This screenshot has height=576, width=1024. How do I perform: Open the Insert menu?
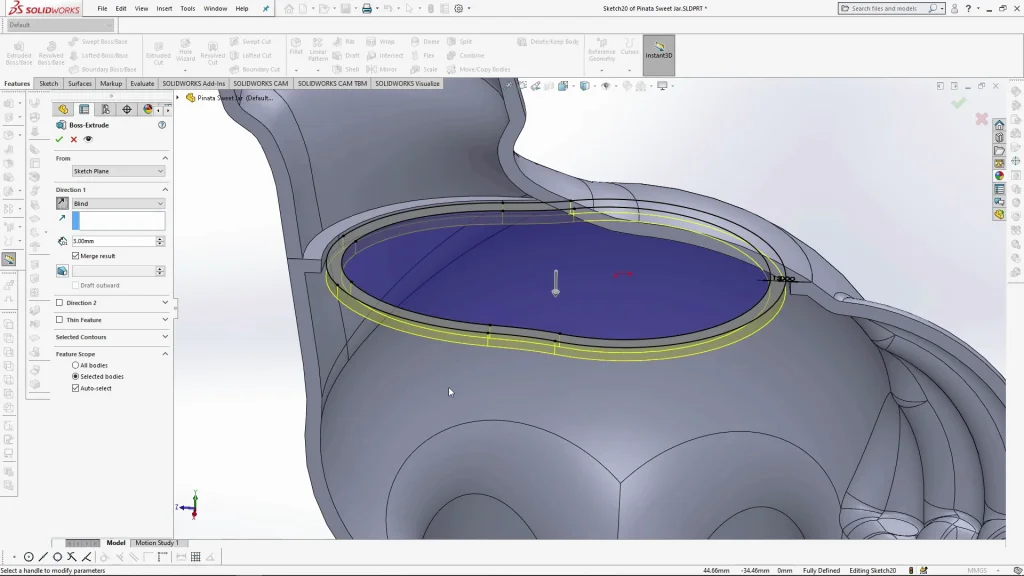[164, 8]
